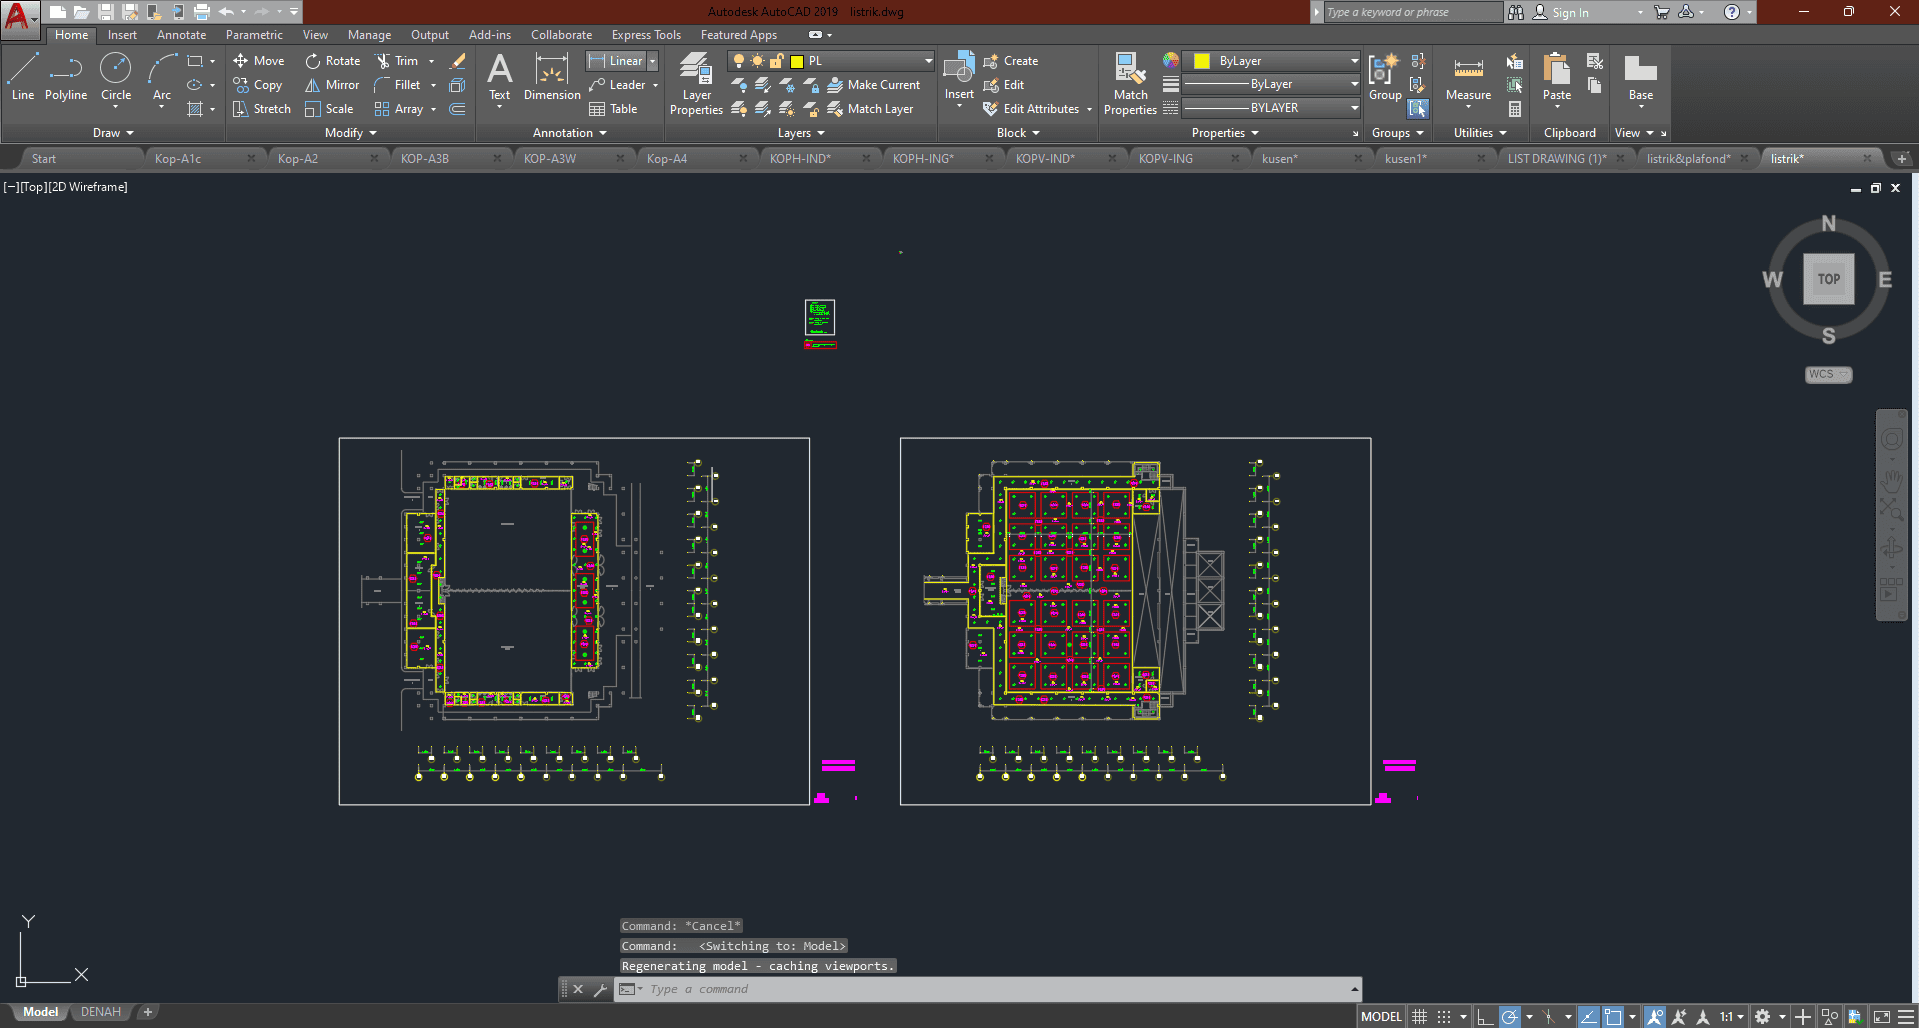Toggle ortho mode in status bar
Screen dimensions: 1919x1028
1485,1017
